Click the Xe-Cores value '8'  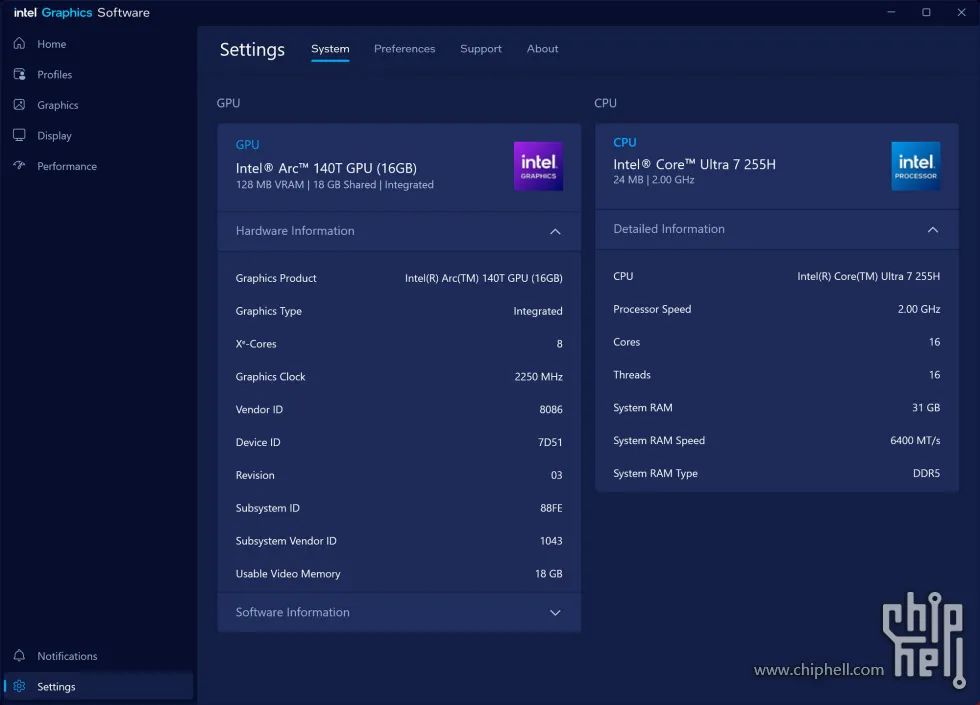pos(559,344)
